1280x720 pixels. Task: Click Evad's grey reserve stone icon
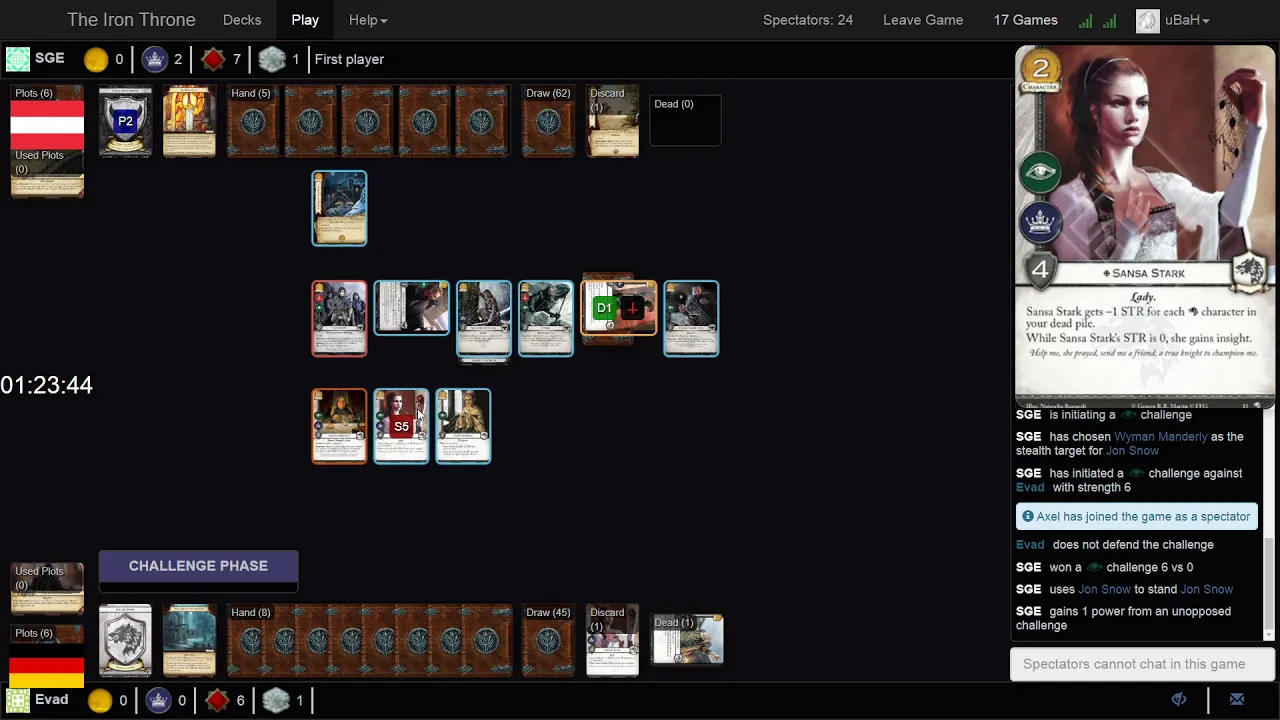point(276,700)
